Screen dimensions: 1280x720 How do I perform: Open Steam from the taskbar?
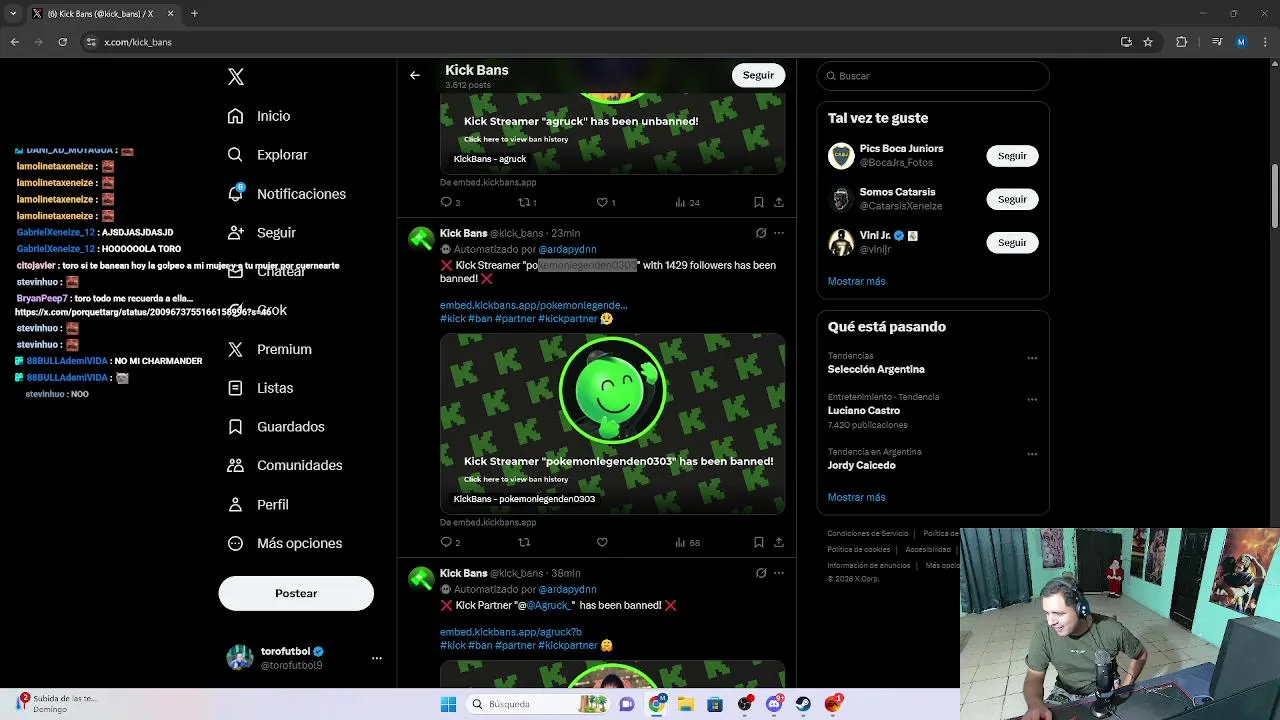[x=803, y=704]
